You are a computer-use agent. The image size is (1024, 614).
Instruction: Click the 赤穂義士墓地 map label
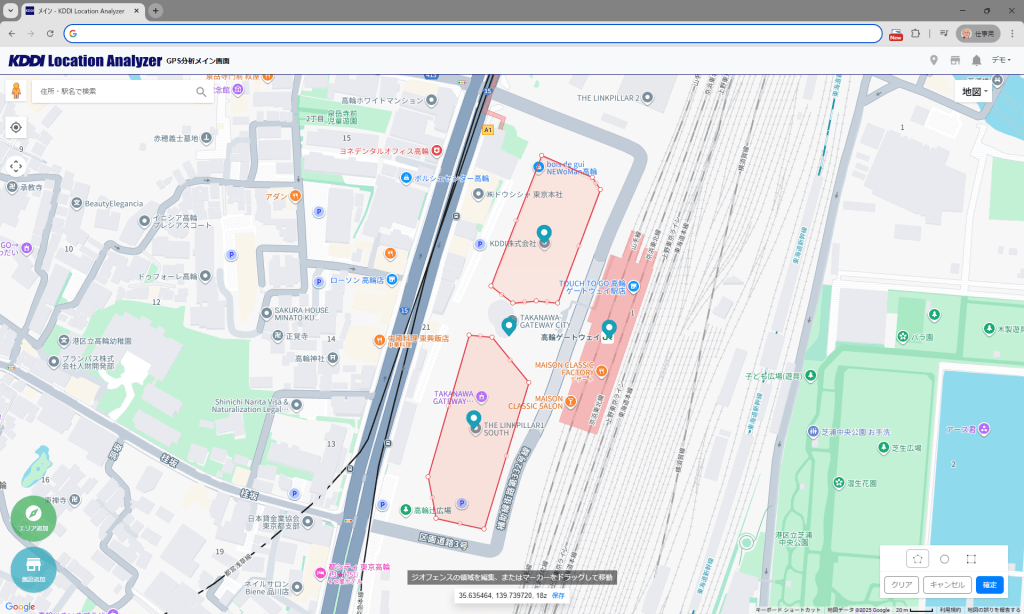(x=176, y=138)
